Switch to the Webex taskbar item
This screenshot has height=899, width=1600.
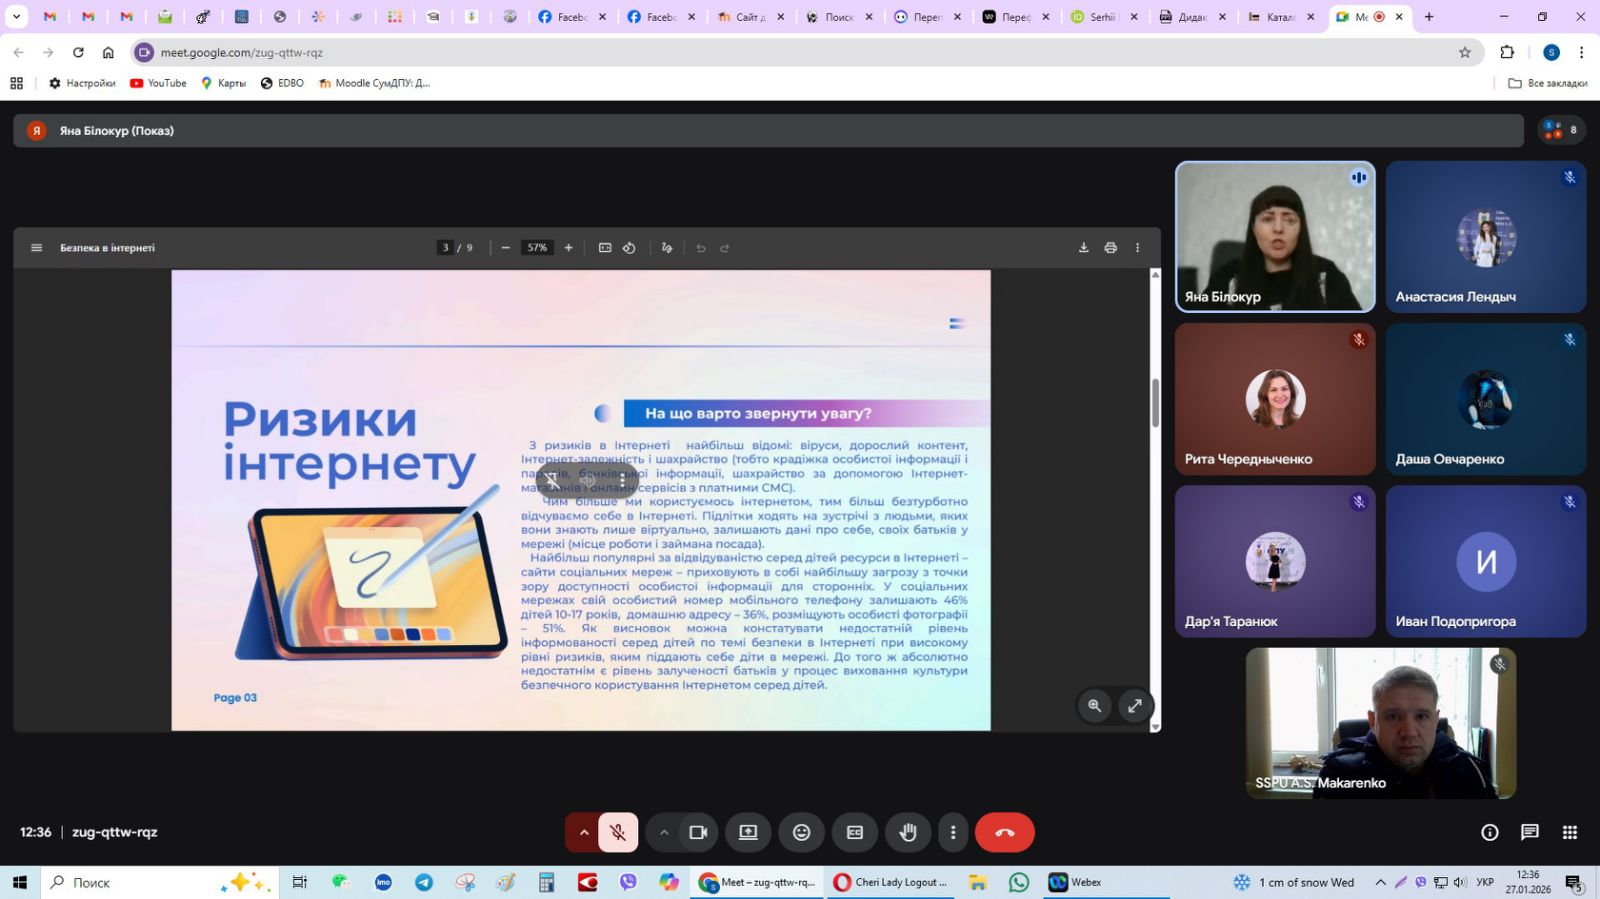tap(1075, 882)
